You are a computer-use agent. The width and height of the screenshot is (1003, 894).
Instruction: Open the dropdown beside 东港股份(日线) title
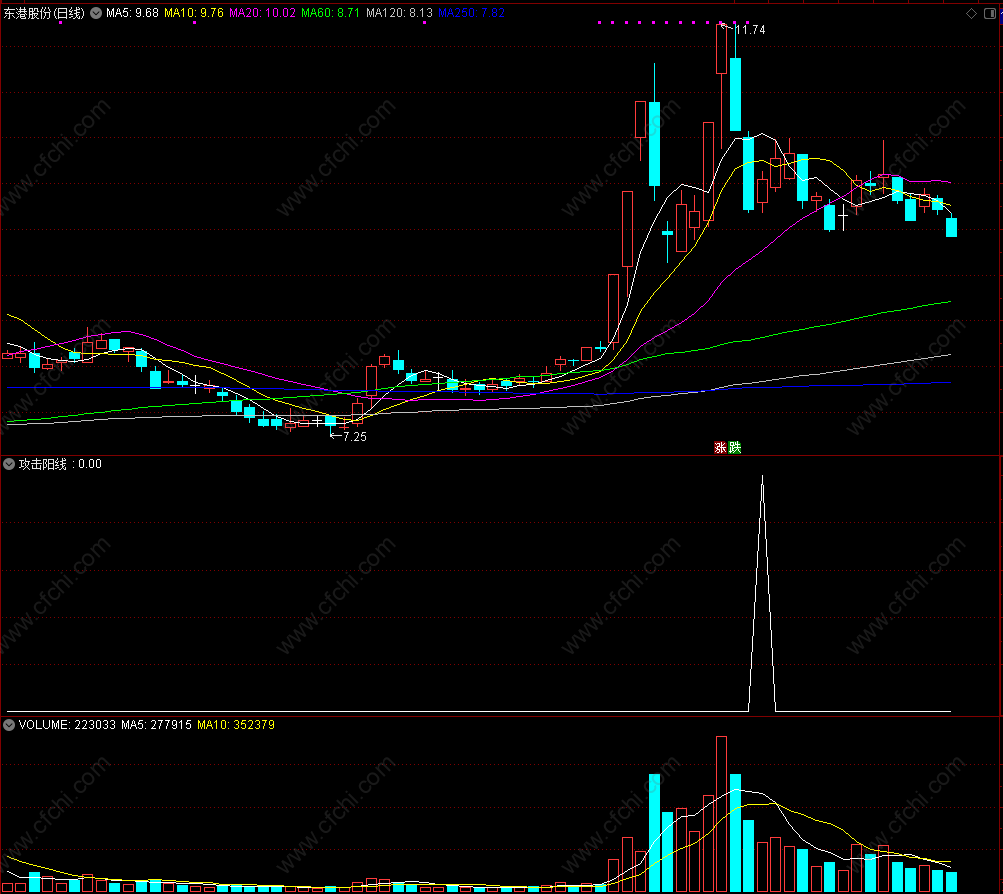click(x=96, y=13)
